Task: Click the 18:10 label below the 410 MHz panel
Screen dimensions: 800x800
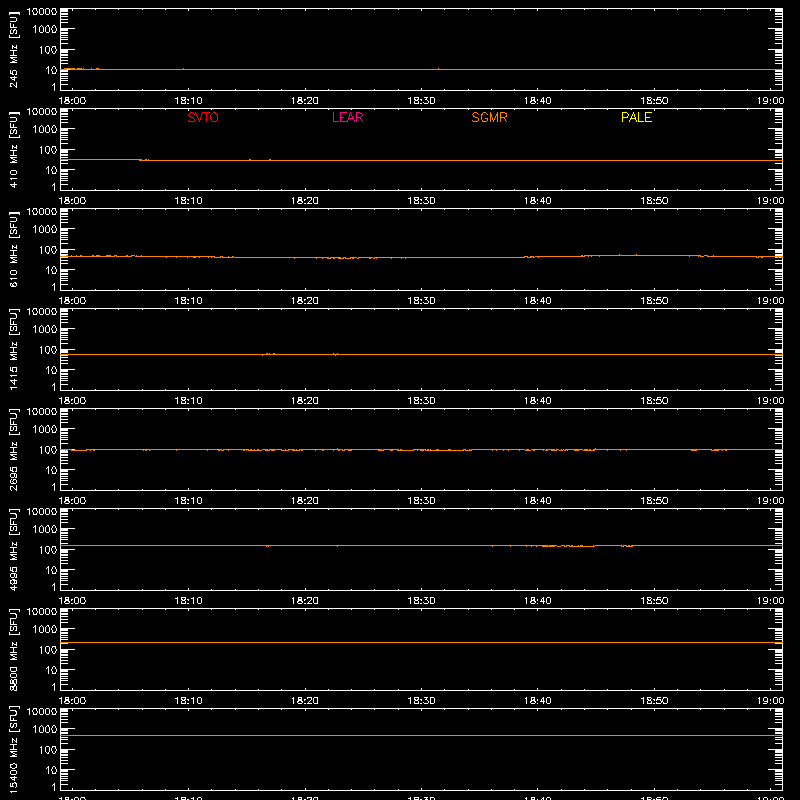Action: [188, 201]
